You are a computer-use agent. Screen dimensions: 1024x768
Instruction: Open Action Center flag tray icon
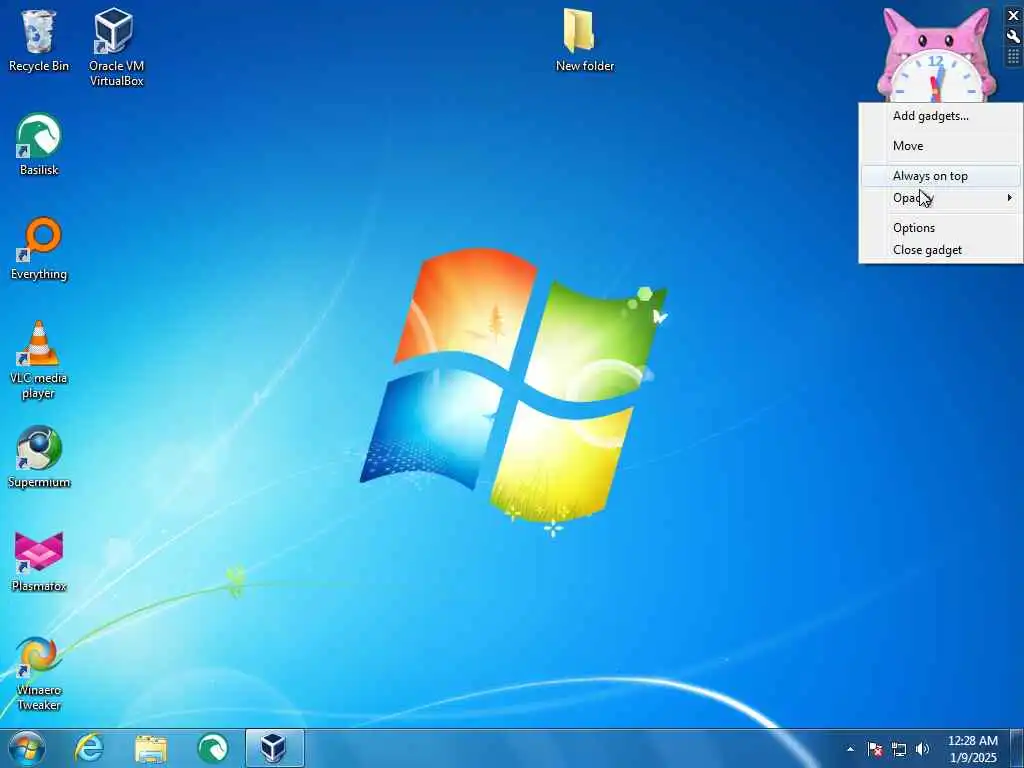coord(875,749)
